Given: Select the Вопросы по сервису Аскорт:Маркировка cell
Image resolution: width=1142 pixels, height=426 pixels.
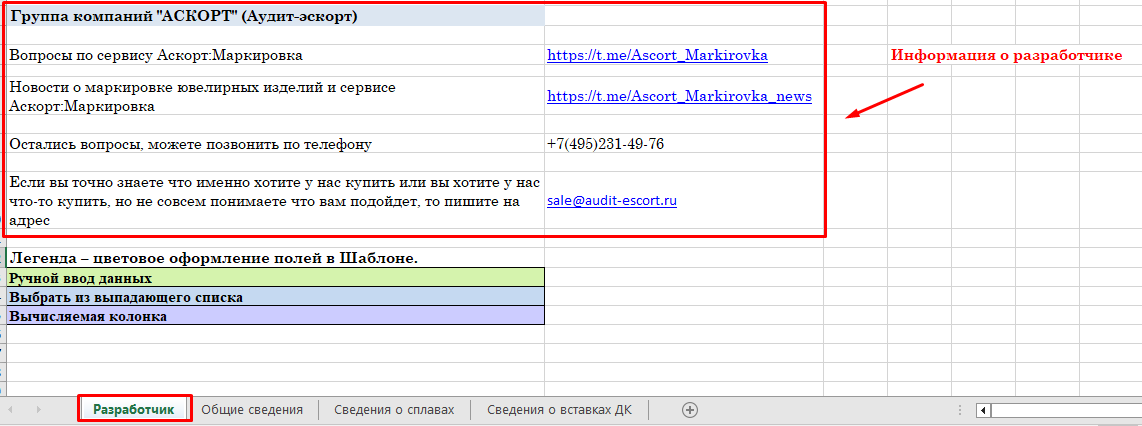Looking at the screenshot, I should pos(275,55).
